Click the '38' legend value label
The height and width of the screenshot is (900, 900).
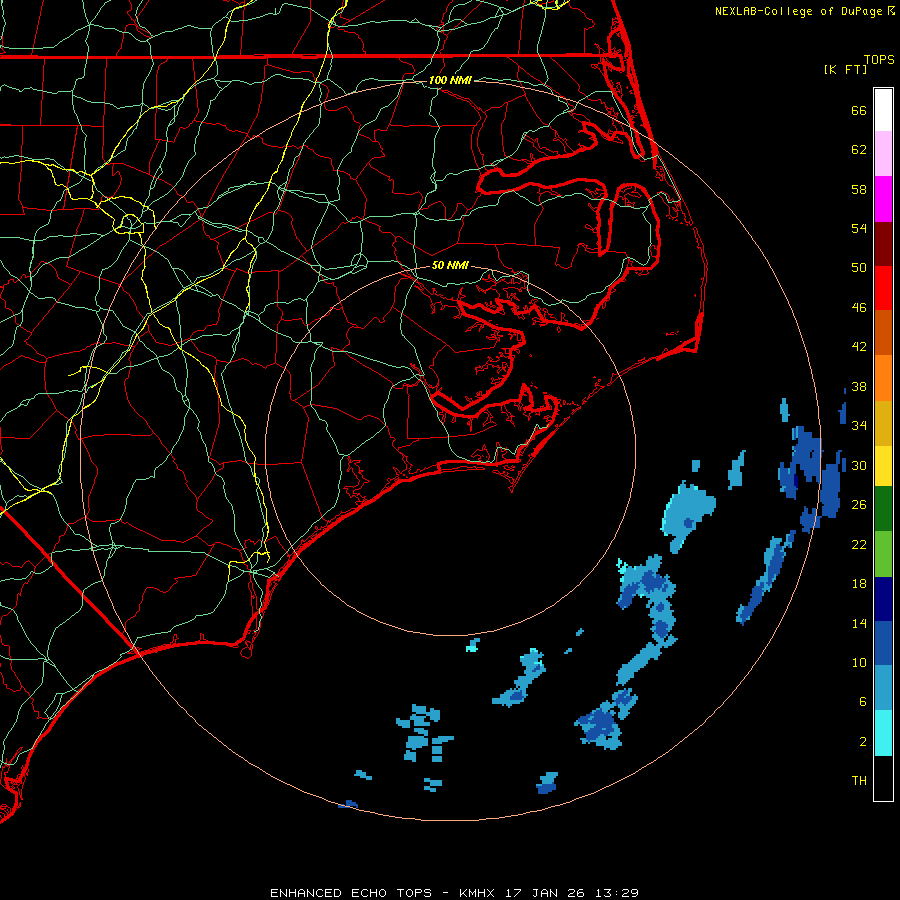click(859, 386)
